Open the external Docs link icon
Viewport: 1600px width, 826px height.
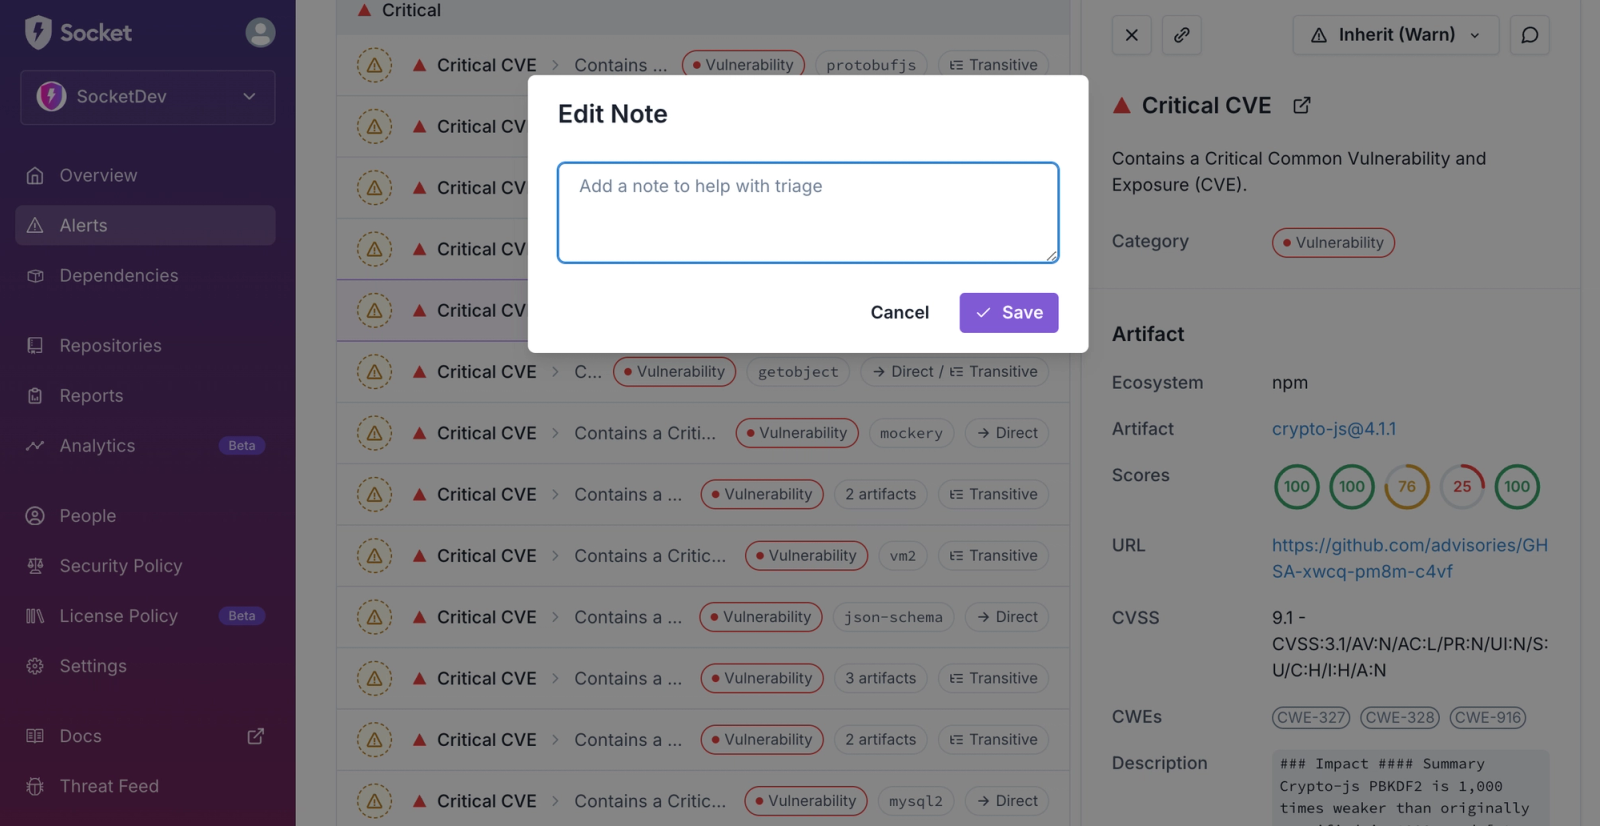pos(256,736)
